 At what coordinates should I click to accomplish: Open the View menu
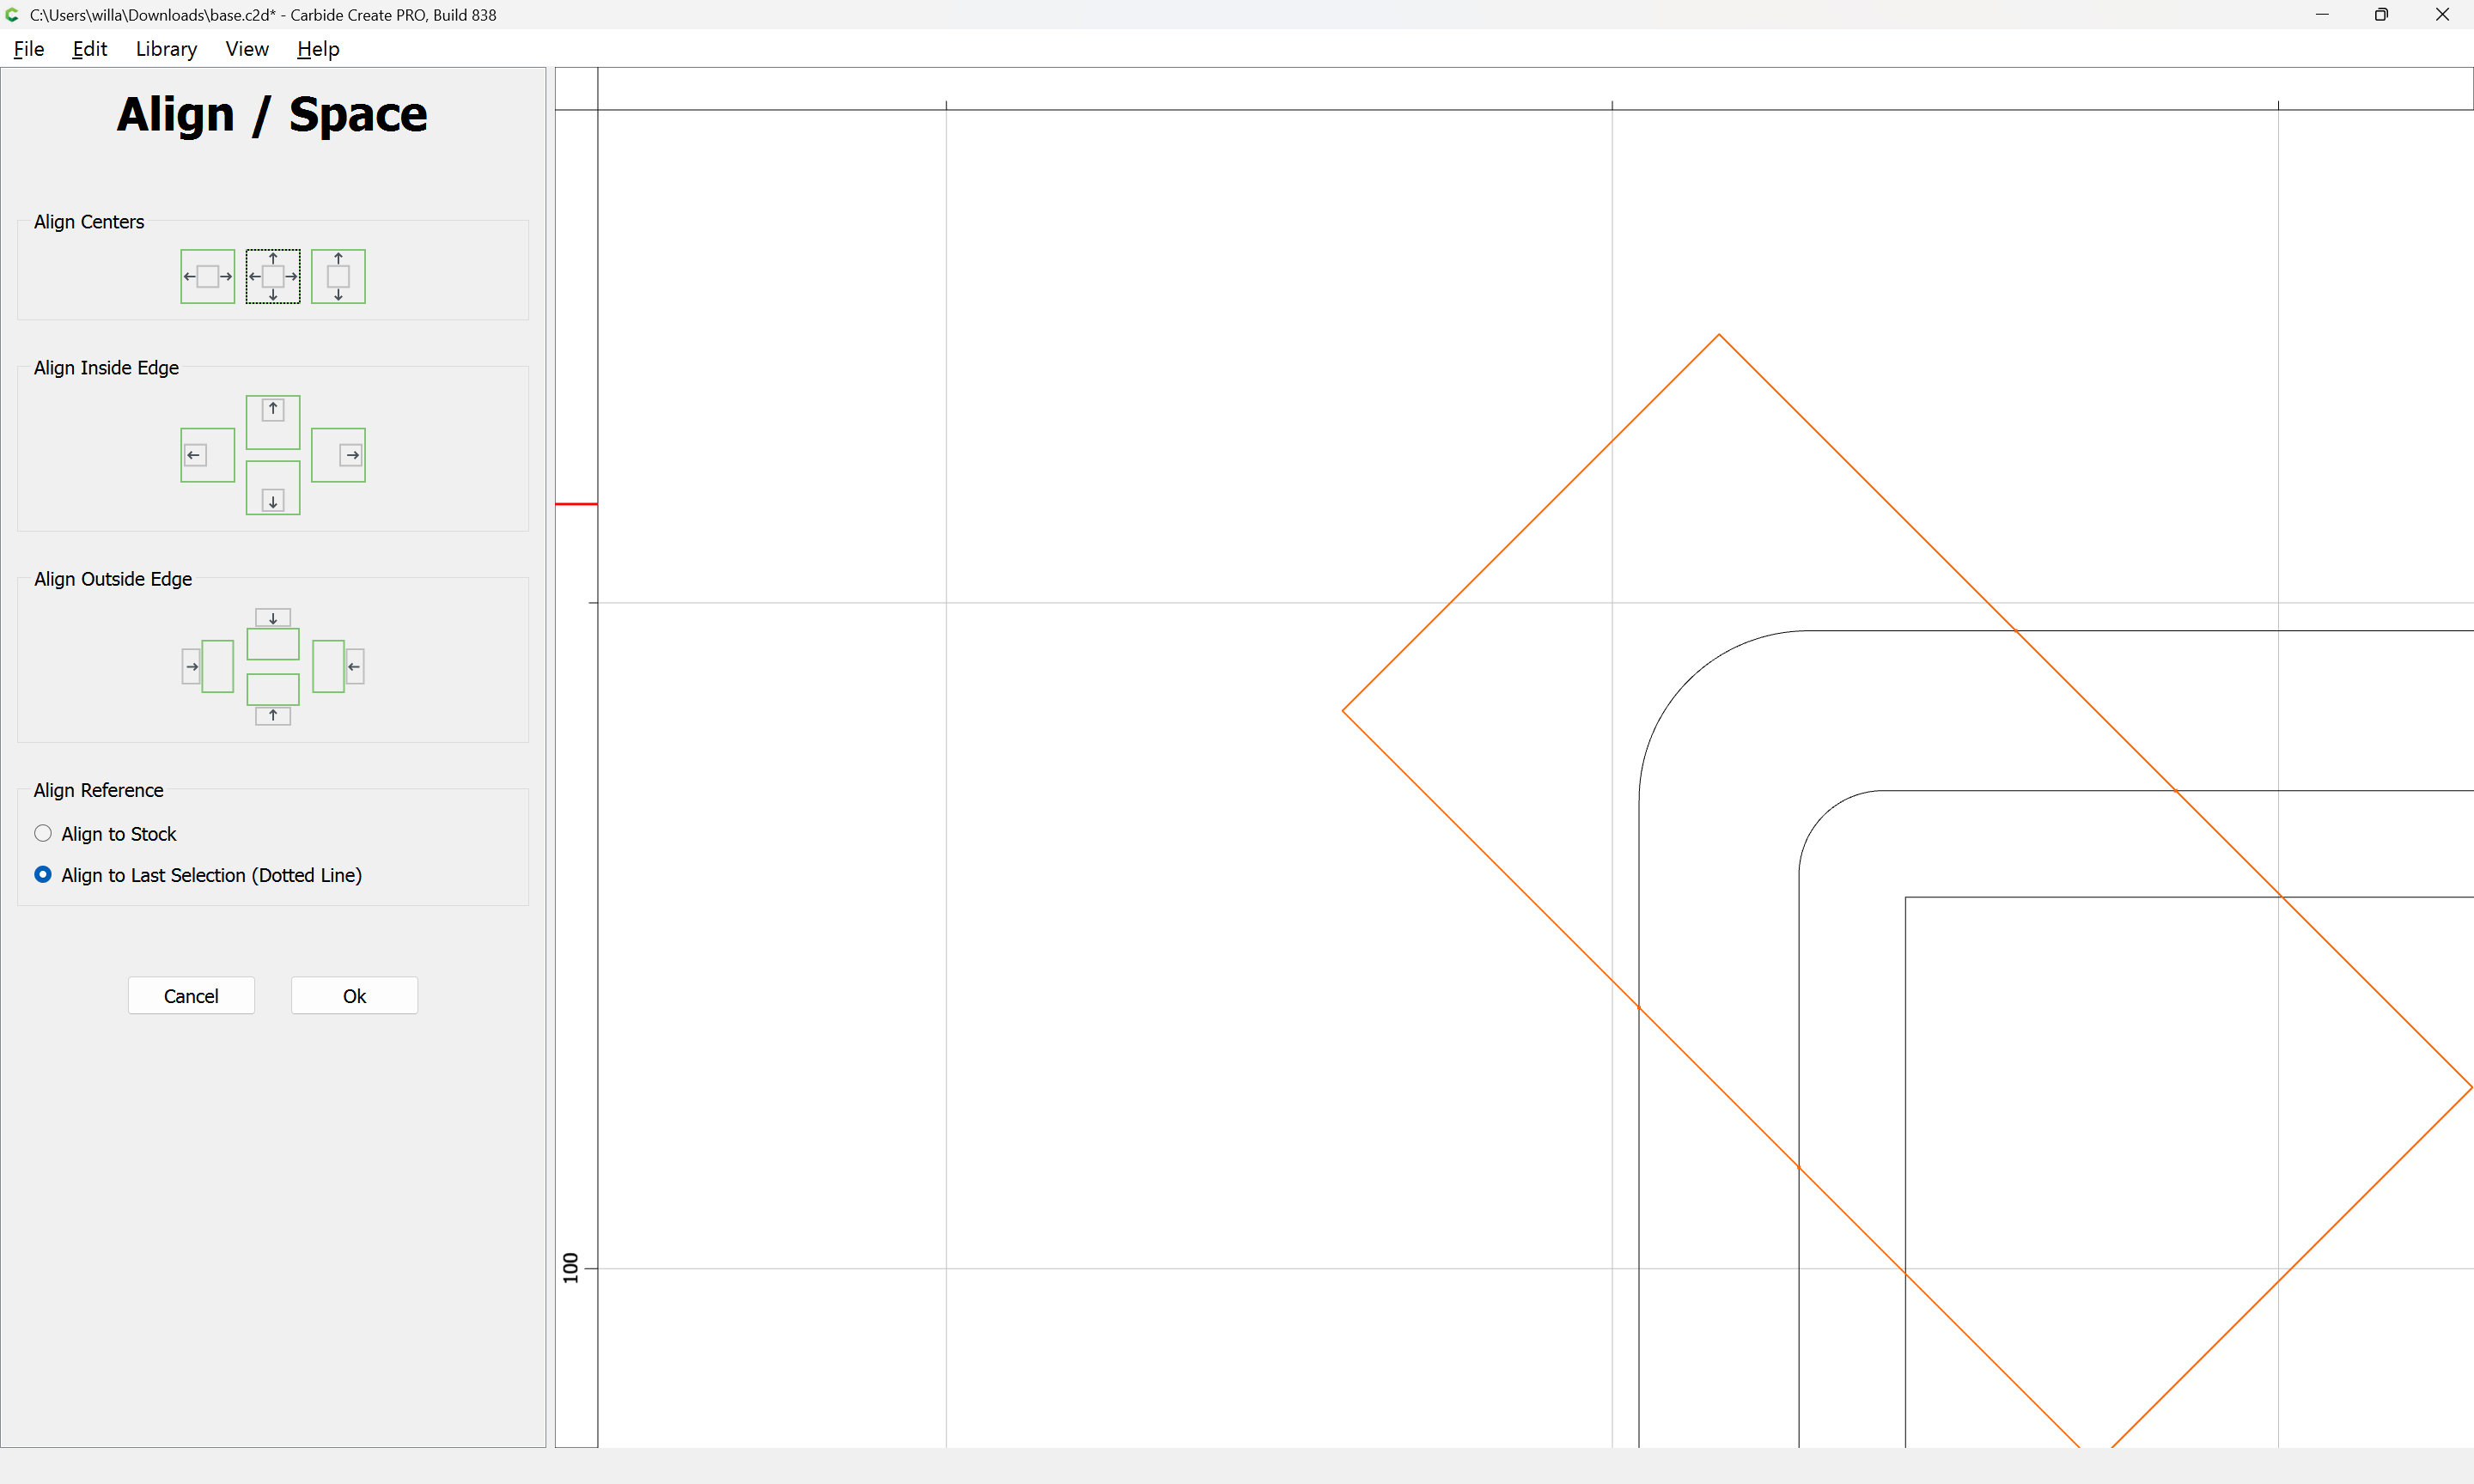click(246, 49)
